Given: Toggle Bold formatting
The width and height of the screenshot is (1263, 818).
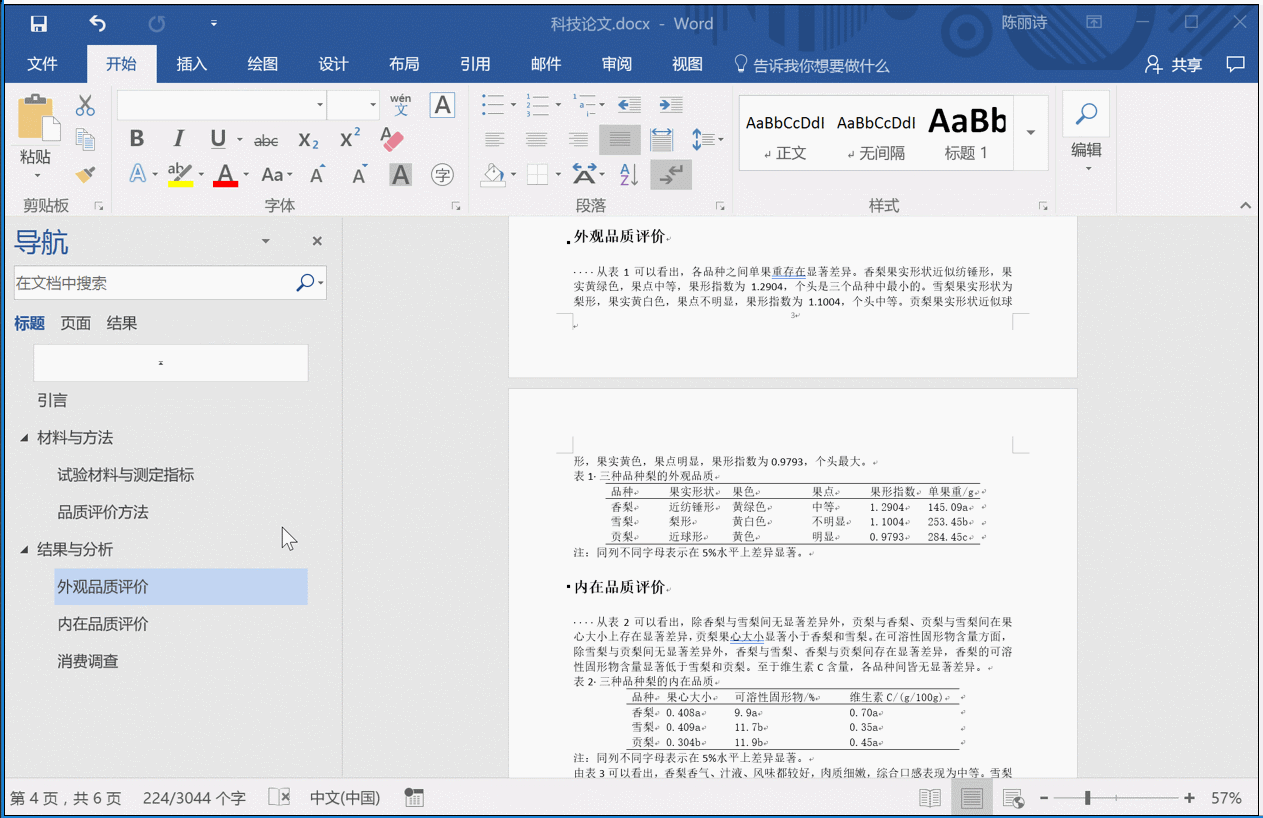Looking at the screenshot, I should (x=137, y=139).
